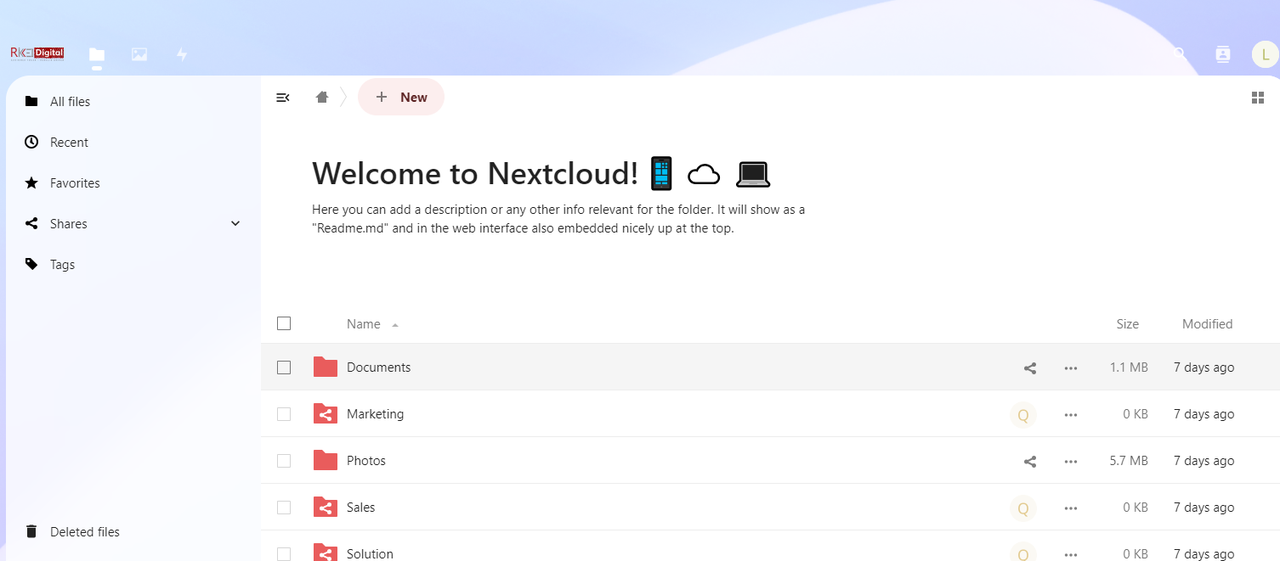Click the Sales shared folder icon
1280x561 pixels.
tap(325, 507)
